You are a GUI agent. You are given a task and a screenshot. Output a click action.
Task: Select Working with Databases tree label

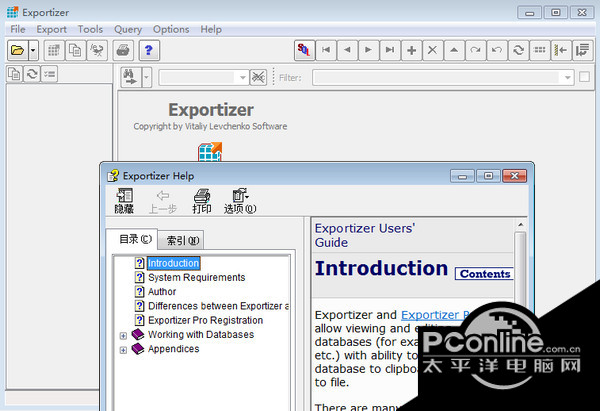[x=201, y=334]
